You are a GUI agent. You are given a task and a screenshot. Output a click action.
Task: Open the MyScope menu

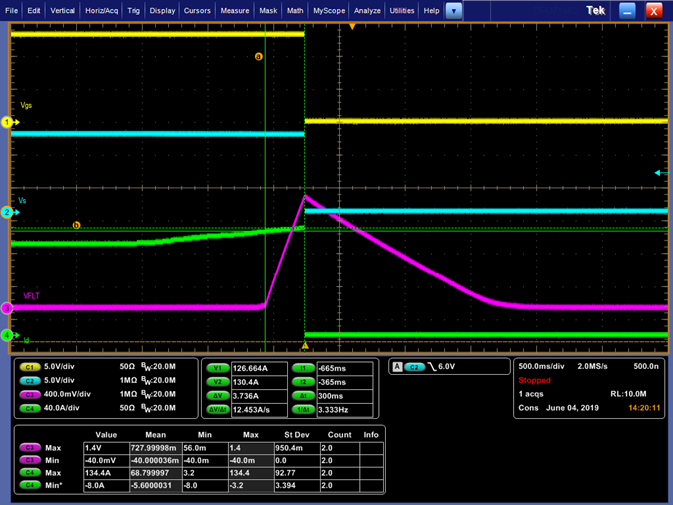(329, 11)
